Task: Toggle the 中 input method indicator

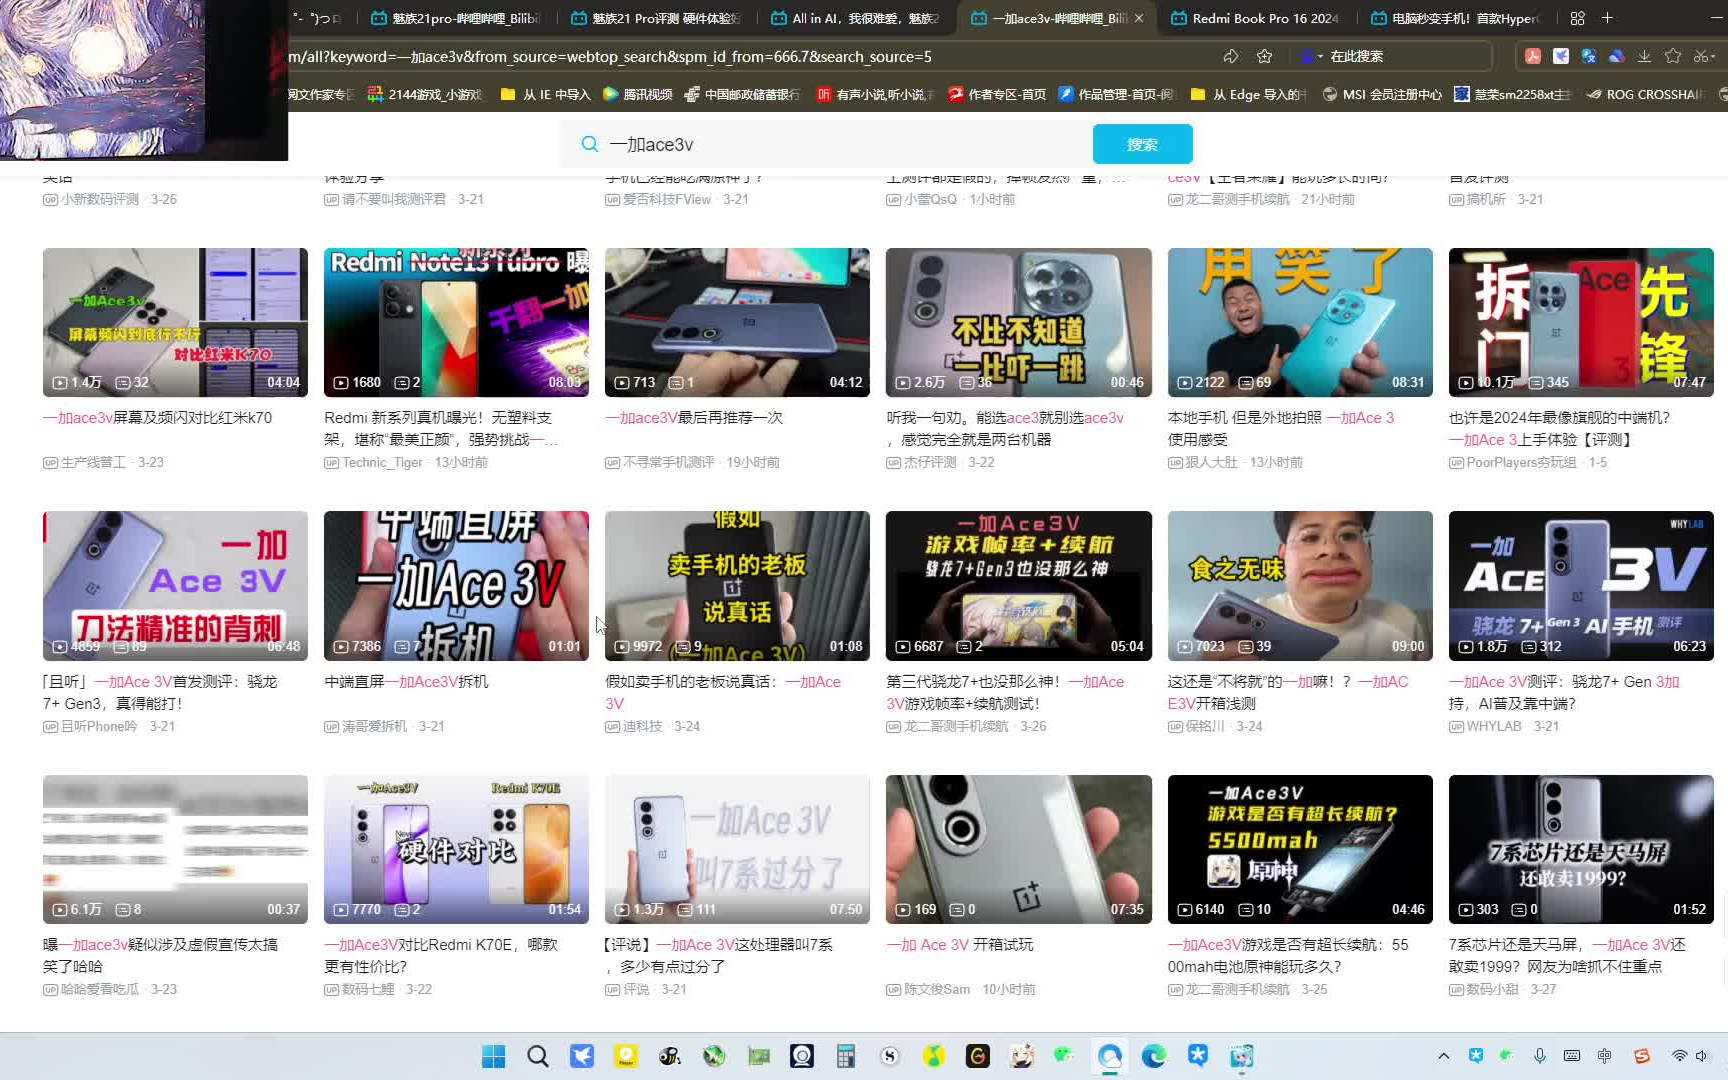Action: click(x=1605, y=1056)
